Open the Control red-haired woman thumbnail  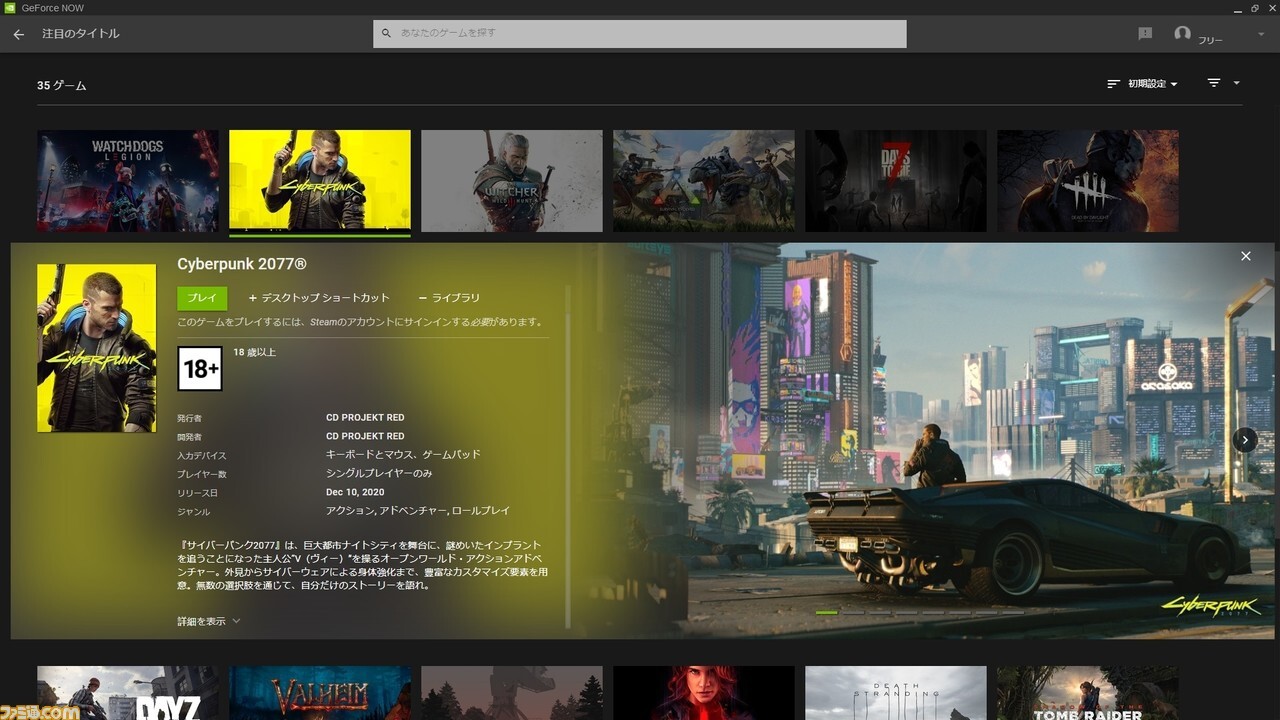click(x=704, y=693)
